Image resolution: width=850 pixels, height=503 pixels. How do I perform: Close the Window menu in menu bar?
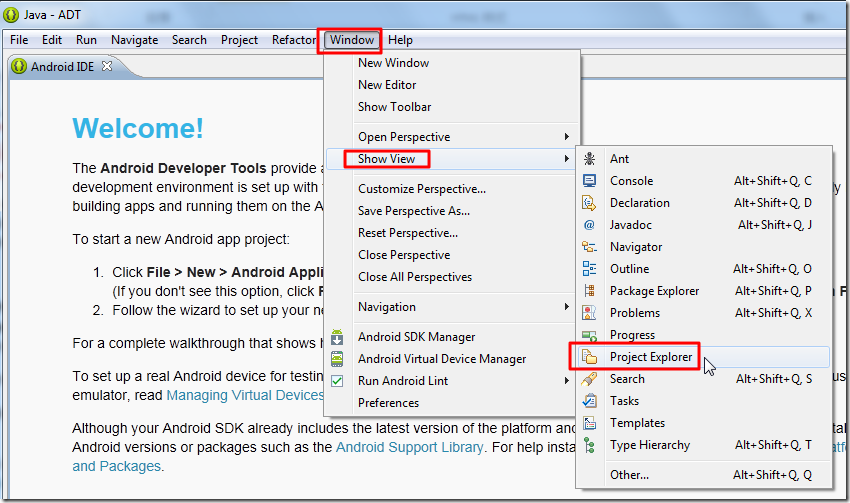[352, 40]
